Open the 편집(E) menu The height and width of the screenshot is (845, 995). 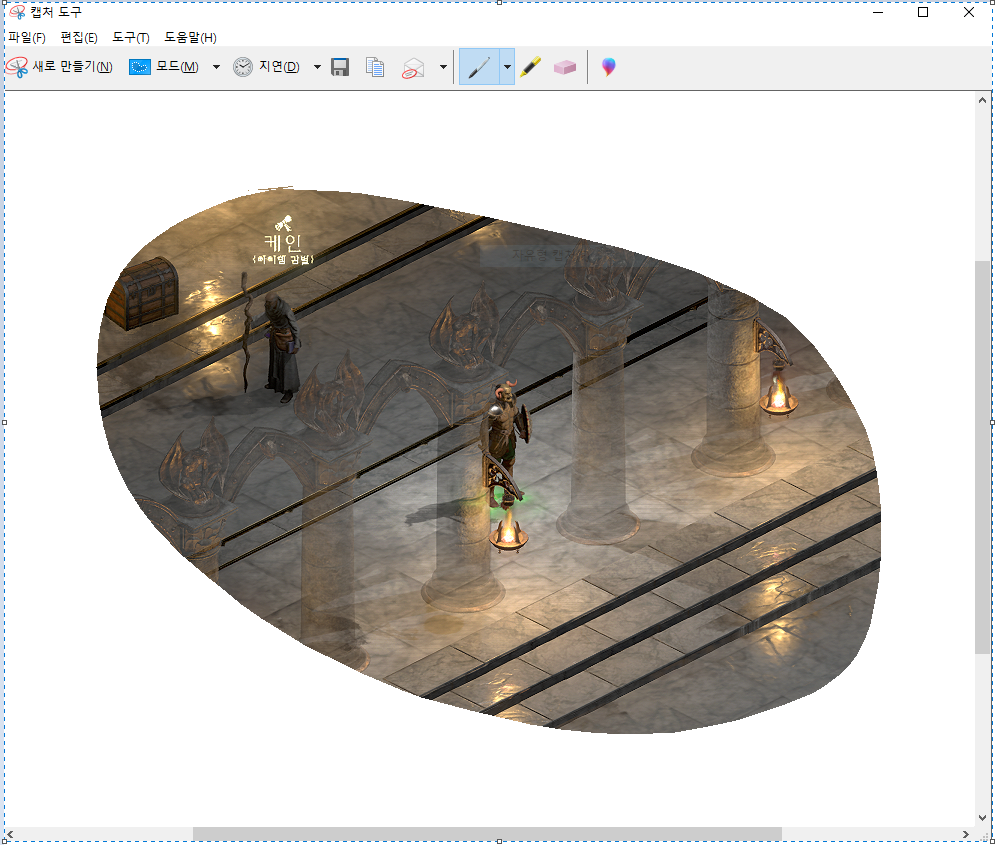coord(79,37)
